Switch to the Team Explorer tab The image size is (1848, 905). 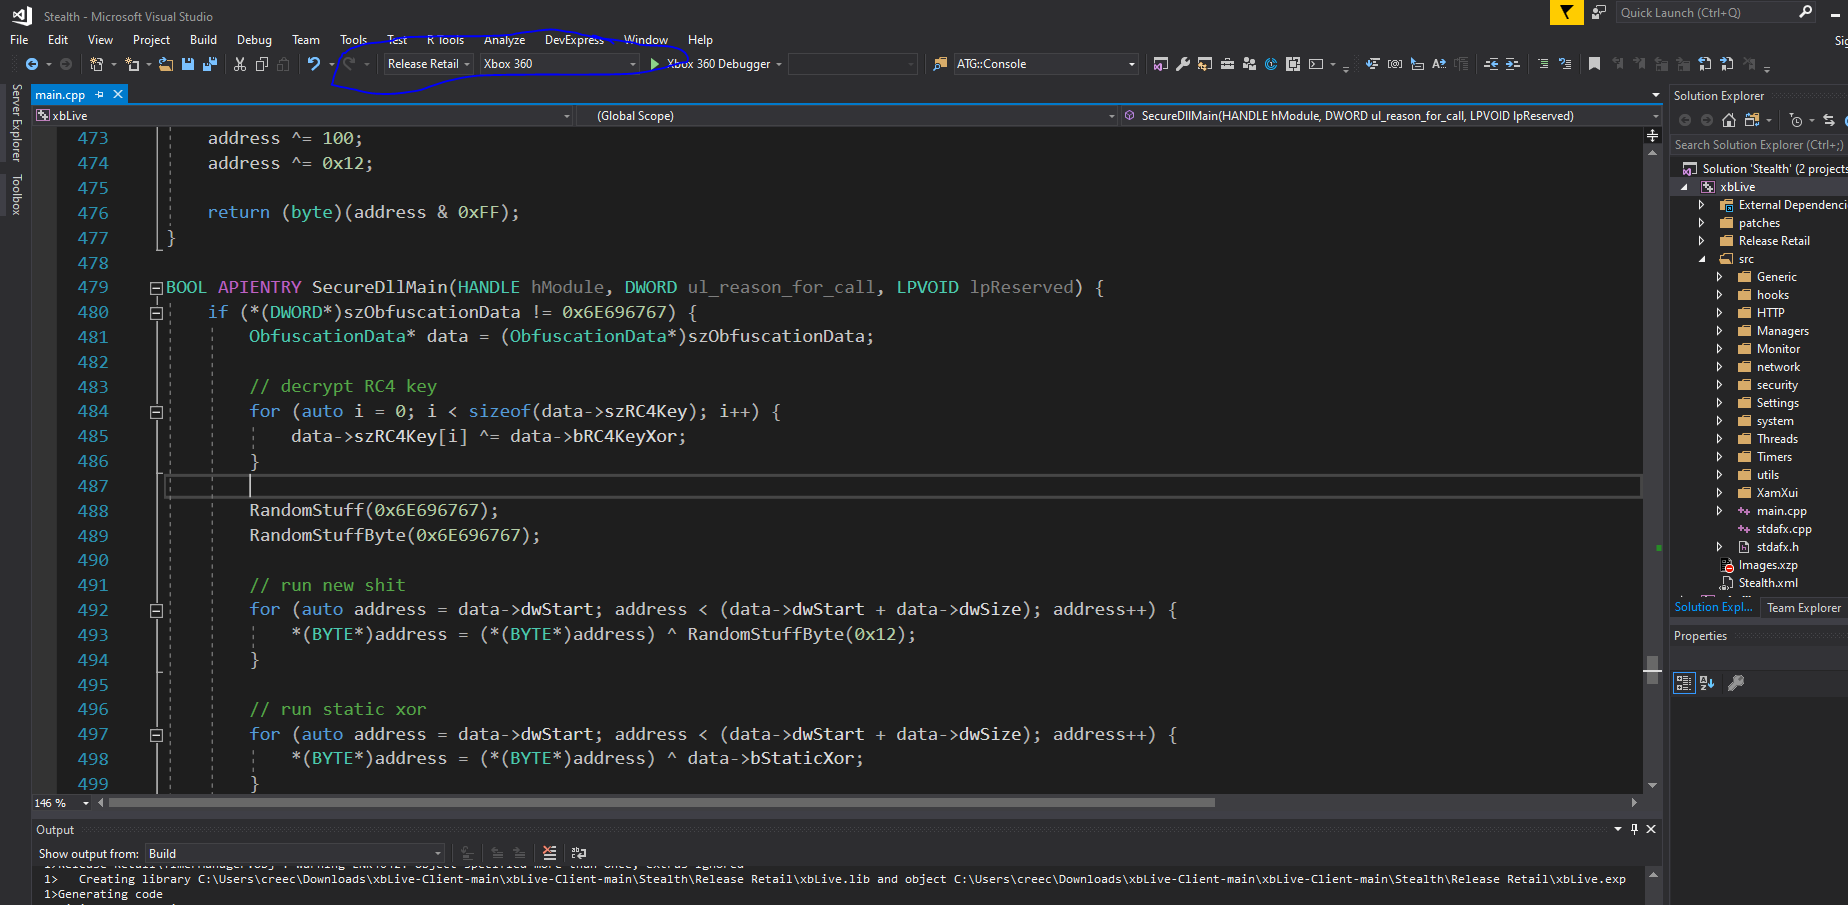point(1803,607)
